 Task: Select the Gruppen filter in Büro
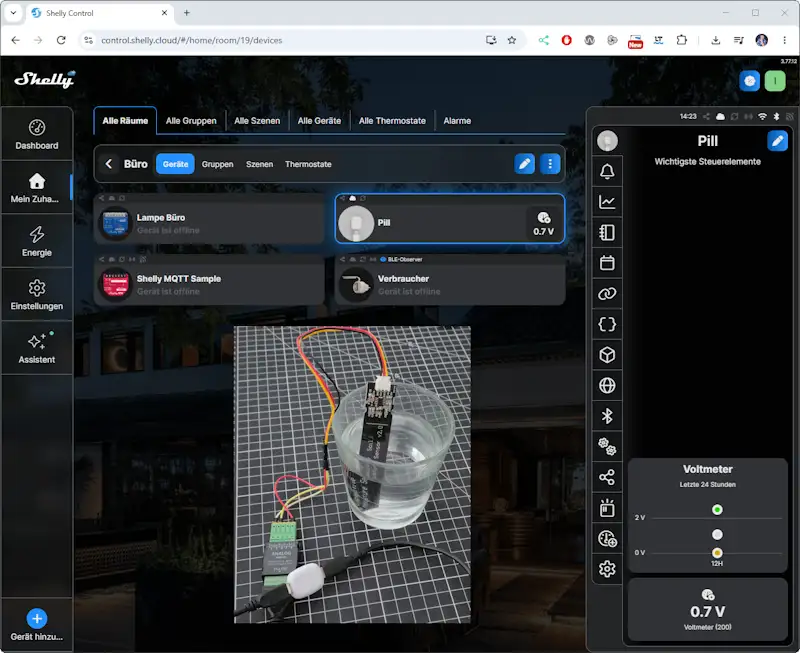click(x=217, y=164)
